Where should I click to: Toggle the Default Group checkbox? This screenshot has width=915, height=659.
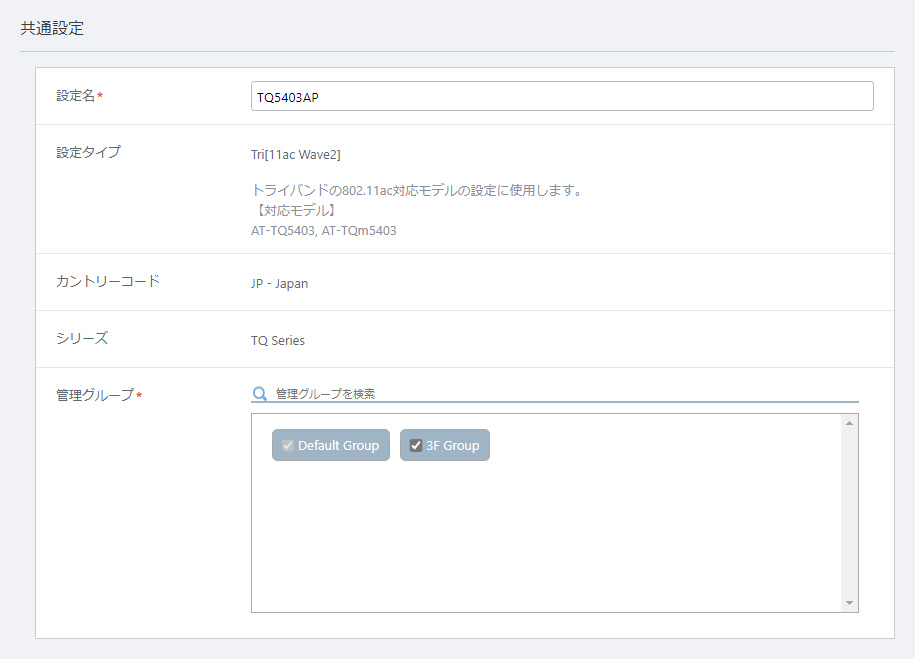(x=288, y=445)
